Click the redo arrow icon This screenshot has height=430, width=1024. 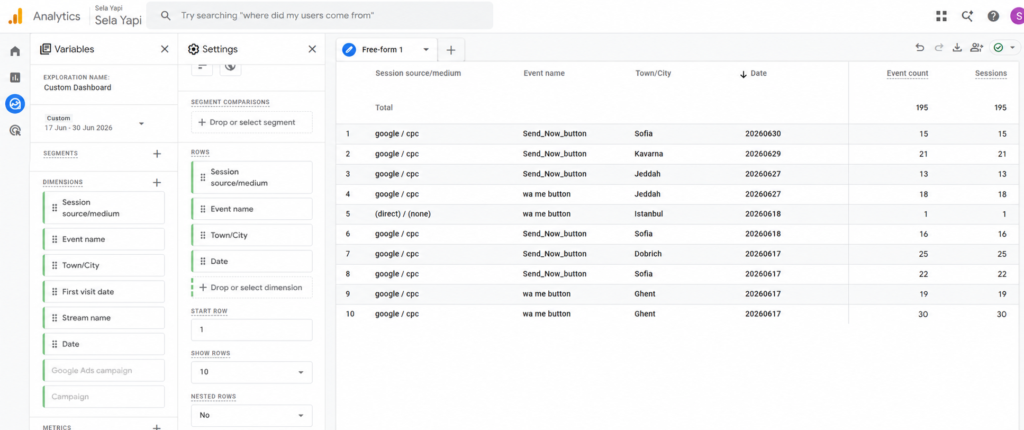939,48
